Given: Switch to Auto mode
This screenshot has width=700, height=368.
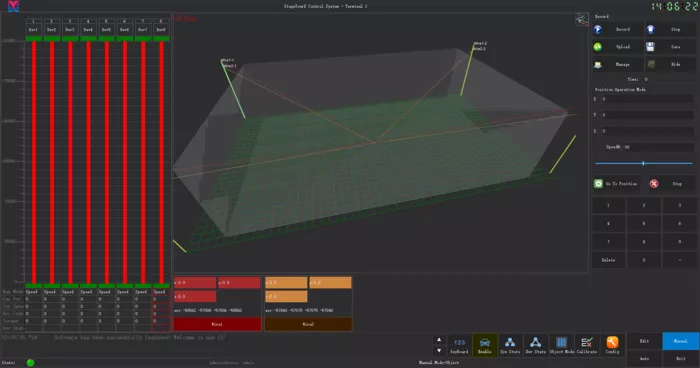Looking at the screenshot, I should click(644, 358).
